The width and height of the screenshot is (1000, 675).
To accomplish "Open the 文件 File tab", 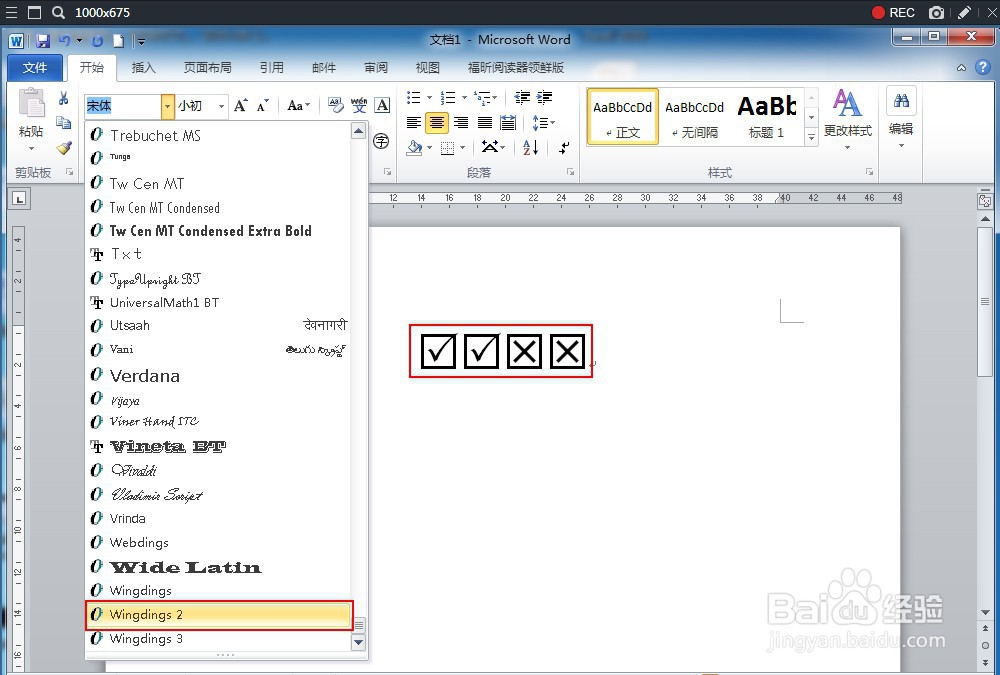I will point(35,68).
